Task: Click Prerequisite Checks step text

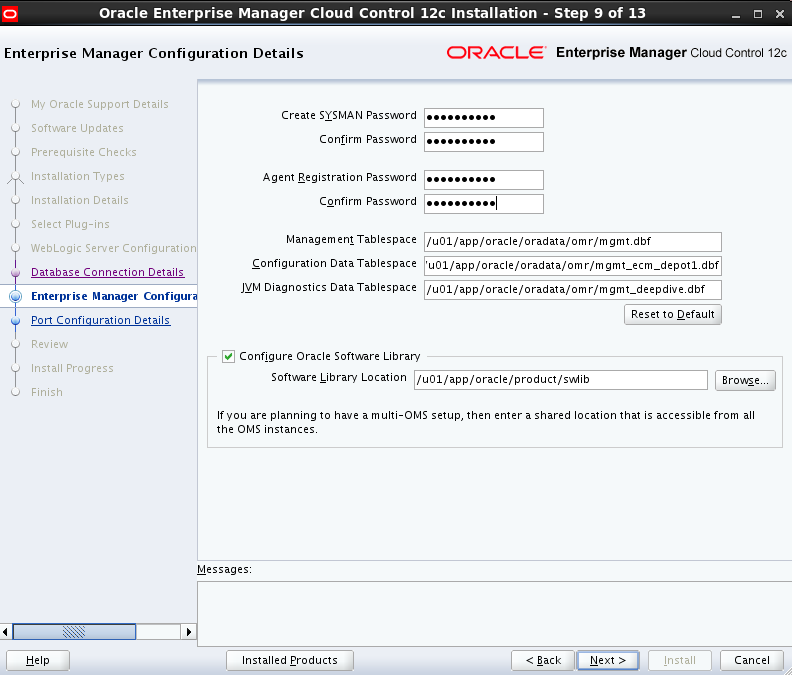Action: pos(83,152)
